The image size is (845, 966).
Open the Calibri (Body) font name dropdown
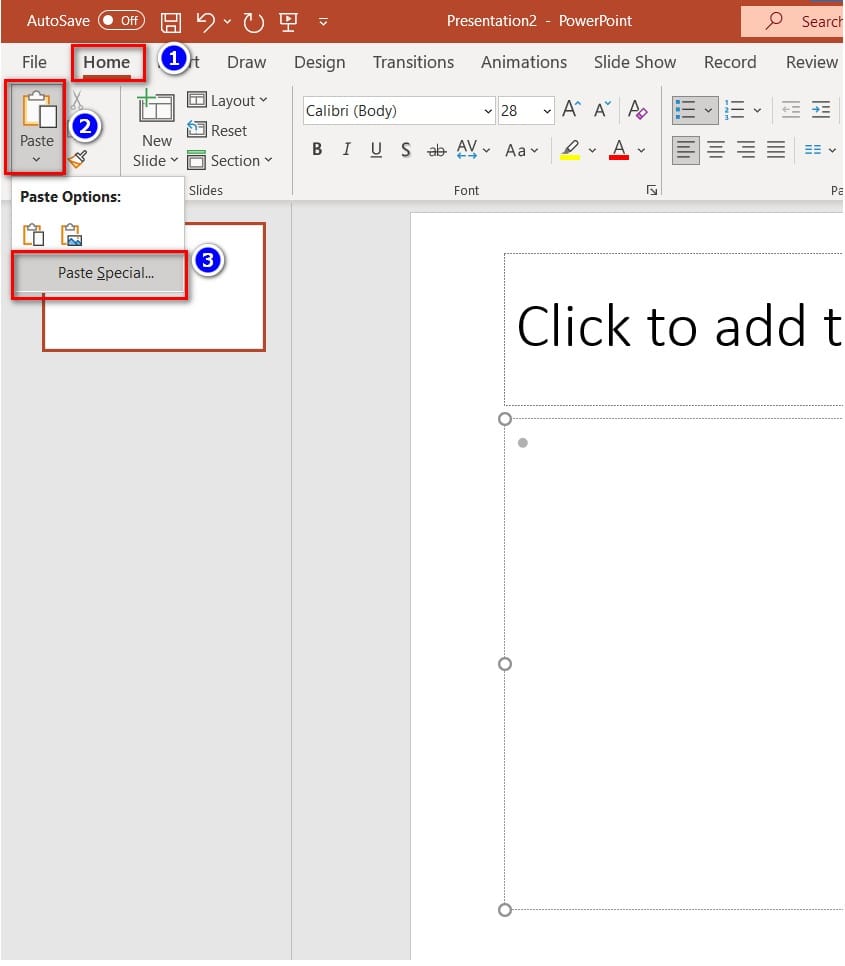coord(488,111)
